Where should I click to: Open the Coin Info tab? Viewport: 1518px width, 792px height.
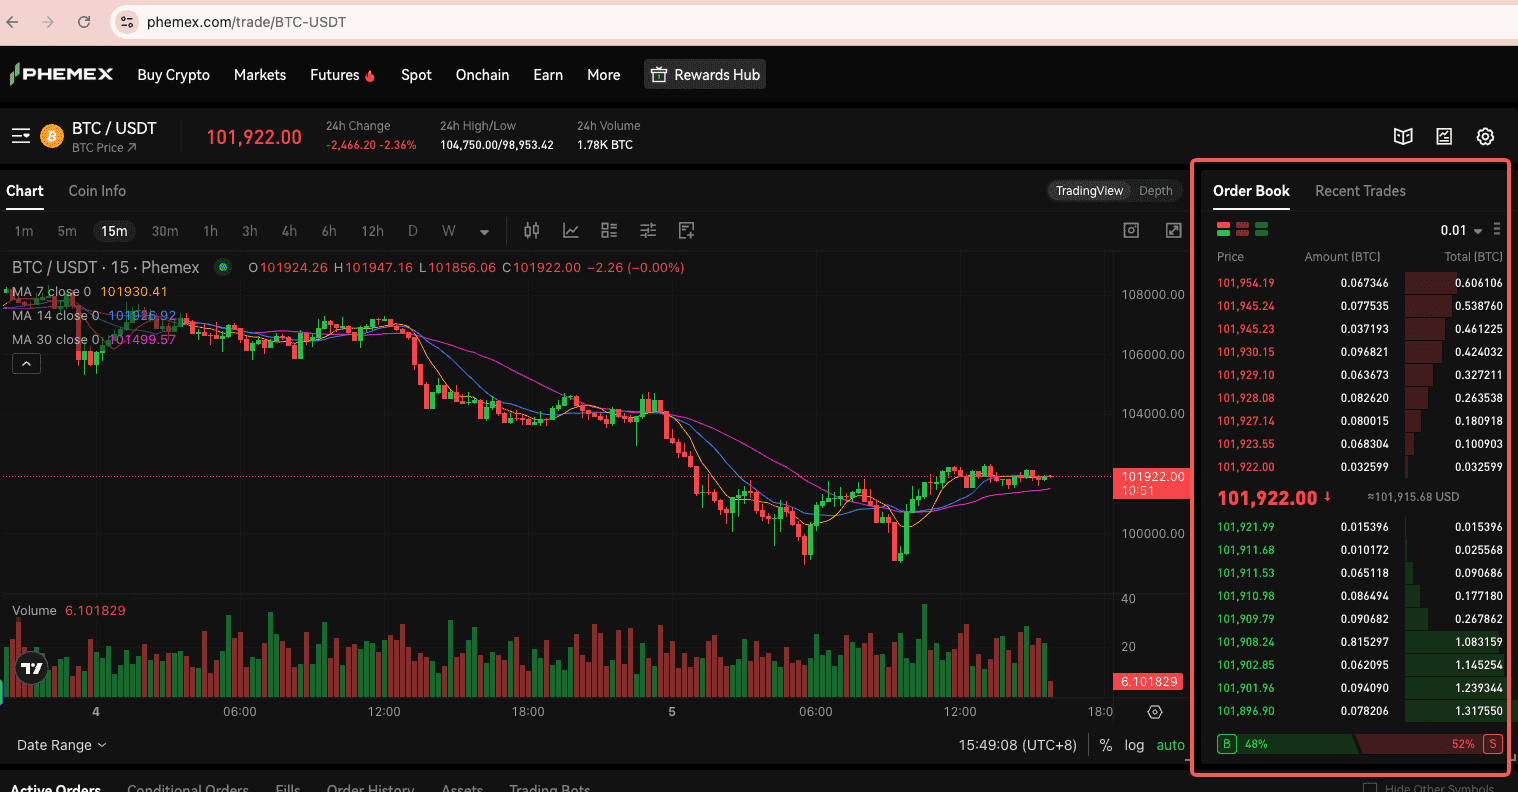(x=97, y=191)
